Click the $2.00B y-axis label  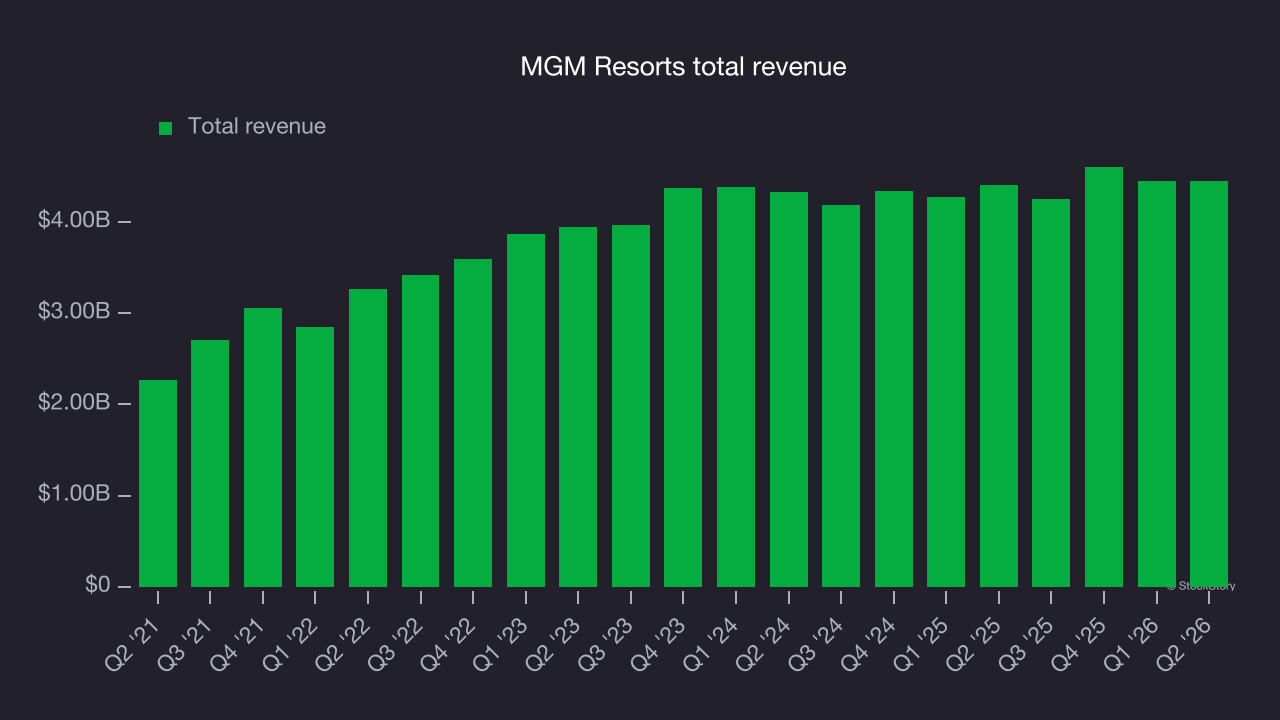[x=73, y=403]
